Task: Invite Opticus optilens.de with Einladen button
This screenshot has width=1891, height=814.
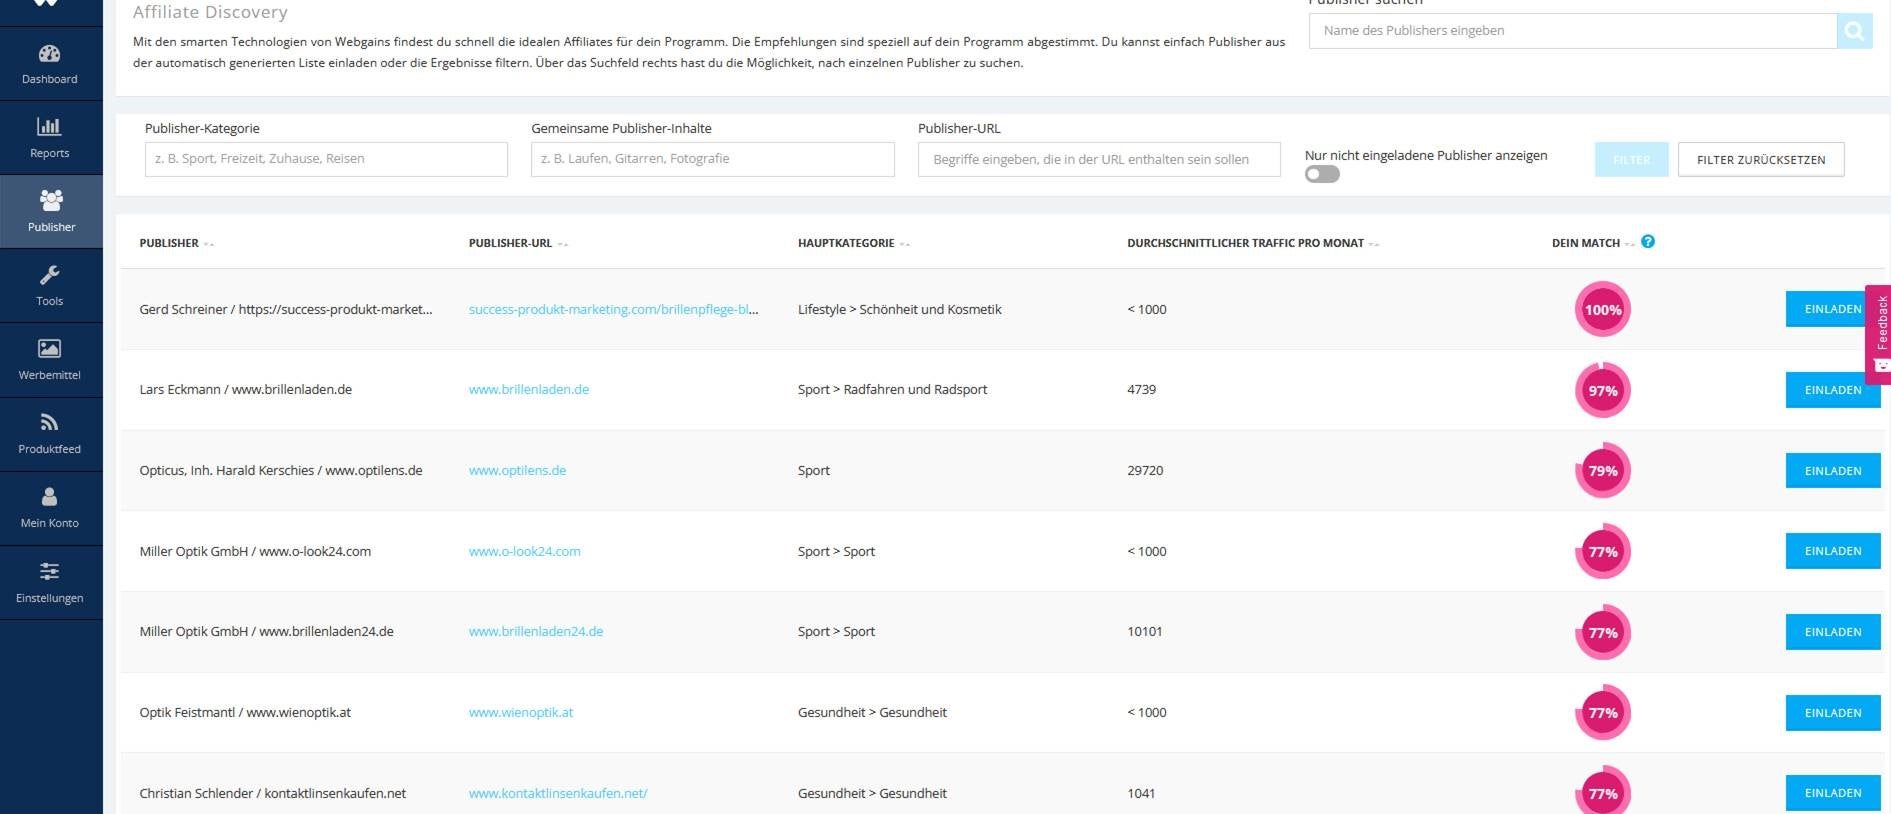Action: [1832, 471]
